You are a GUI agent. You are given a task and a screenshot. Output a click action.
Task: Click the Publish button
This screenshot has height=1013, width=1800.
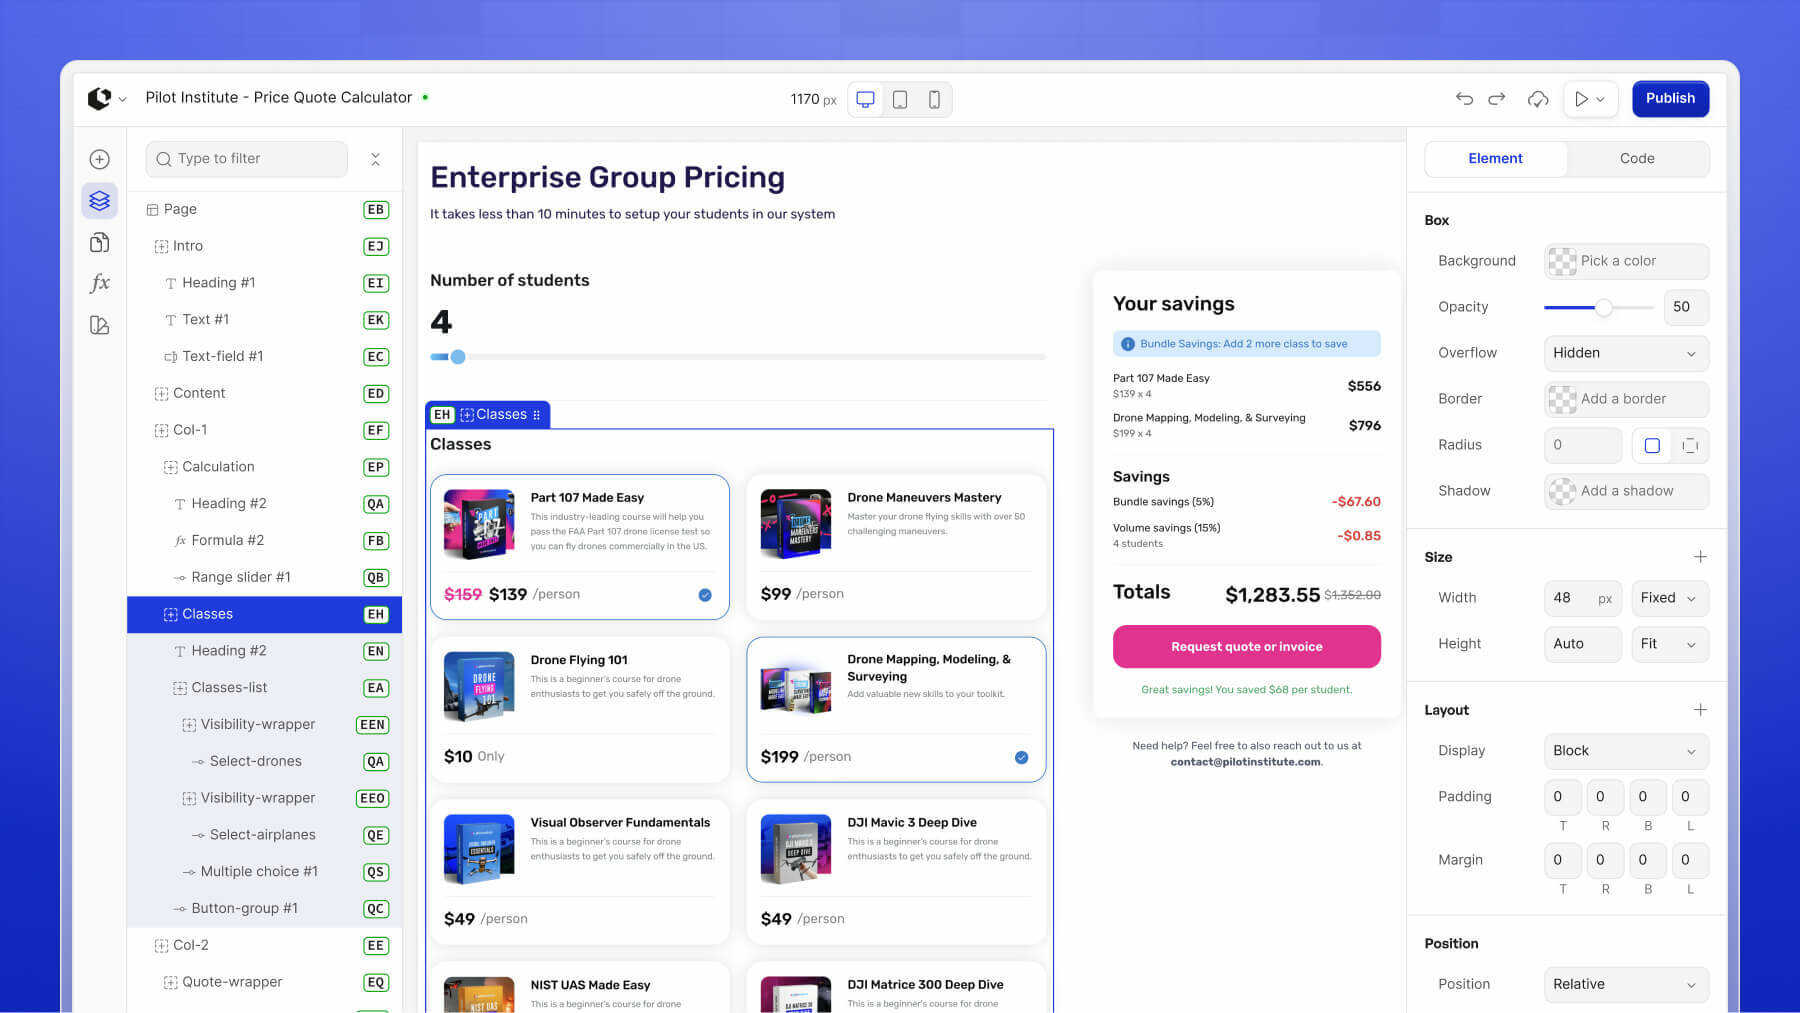point(1670,98)
